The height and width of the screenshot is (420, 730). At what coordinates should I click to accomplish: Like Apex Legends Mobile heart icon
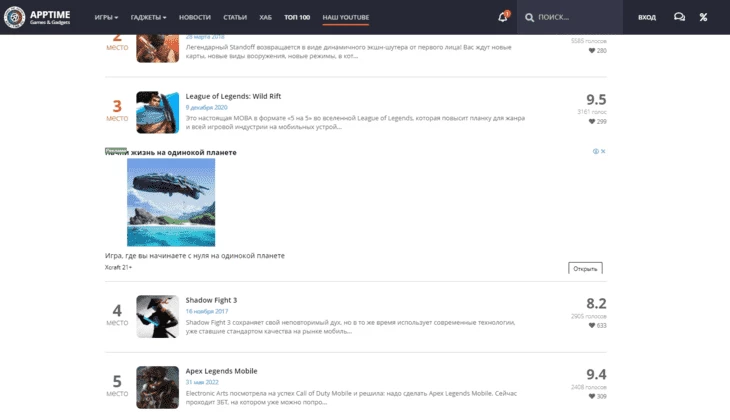pyautogui.click(x=592, y=396)
